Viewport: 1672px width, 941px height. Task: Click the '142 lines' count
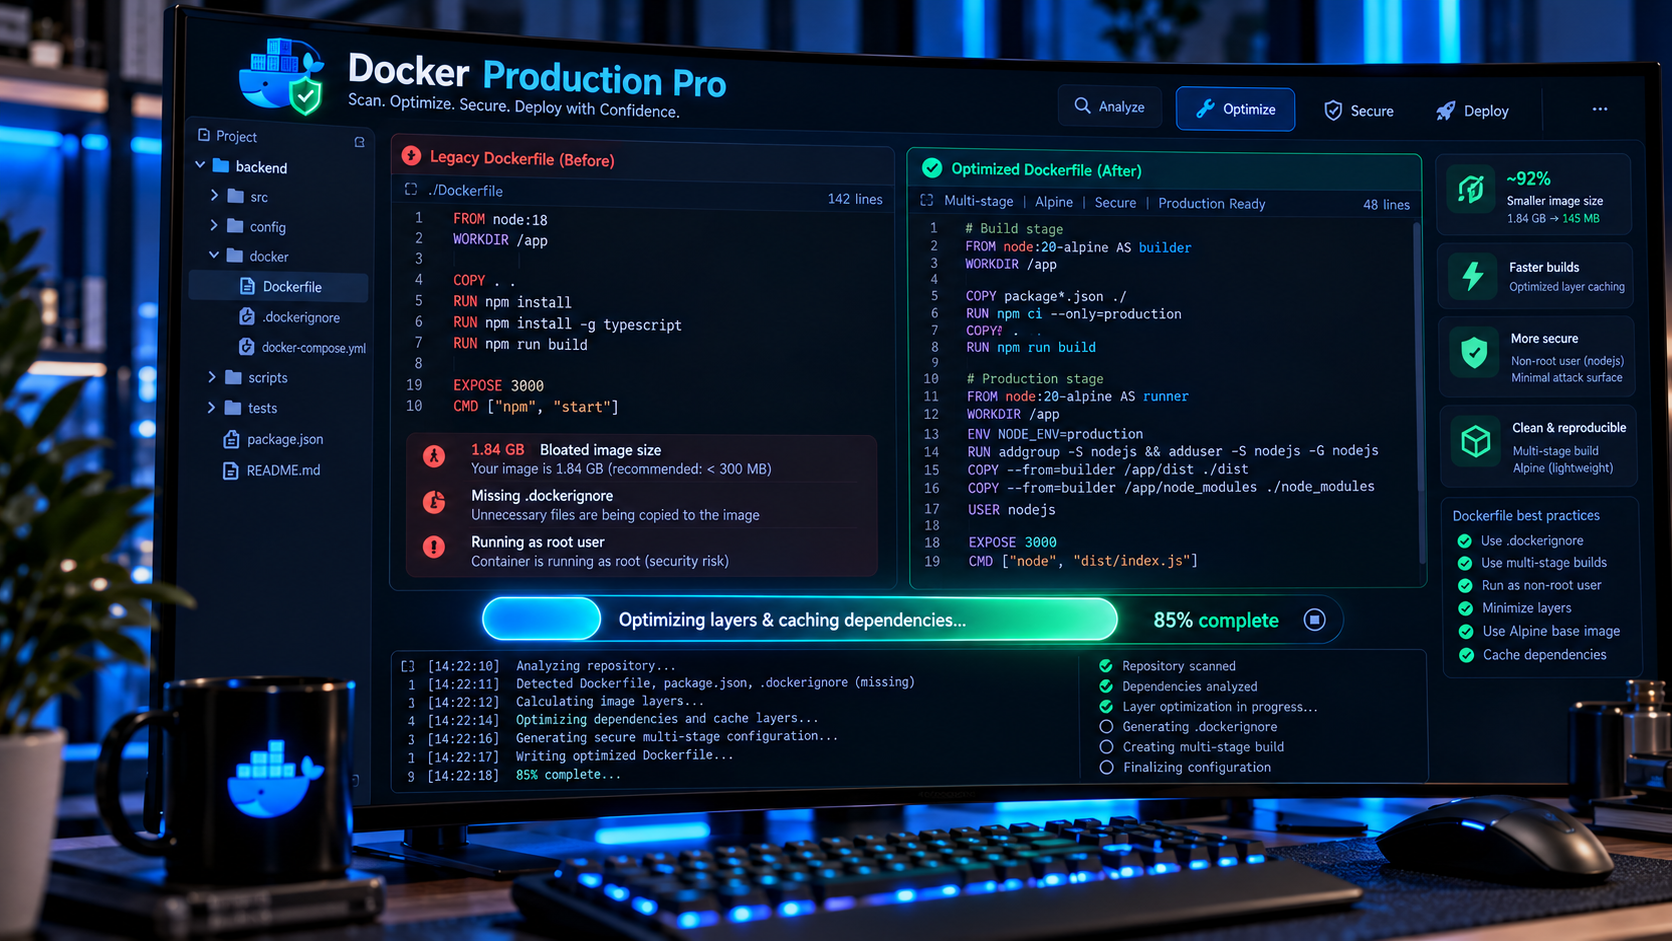(855, 199)
